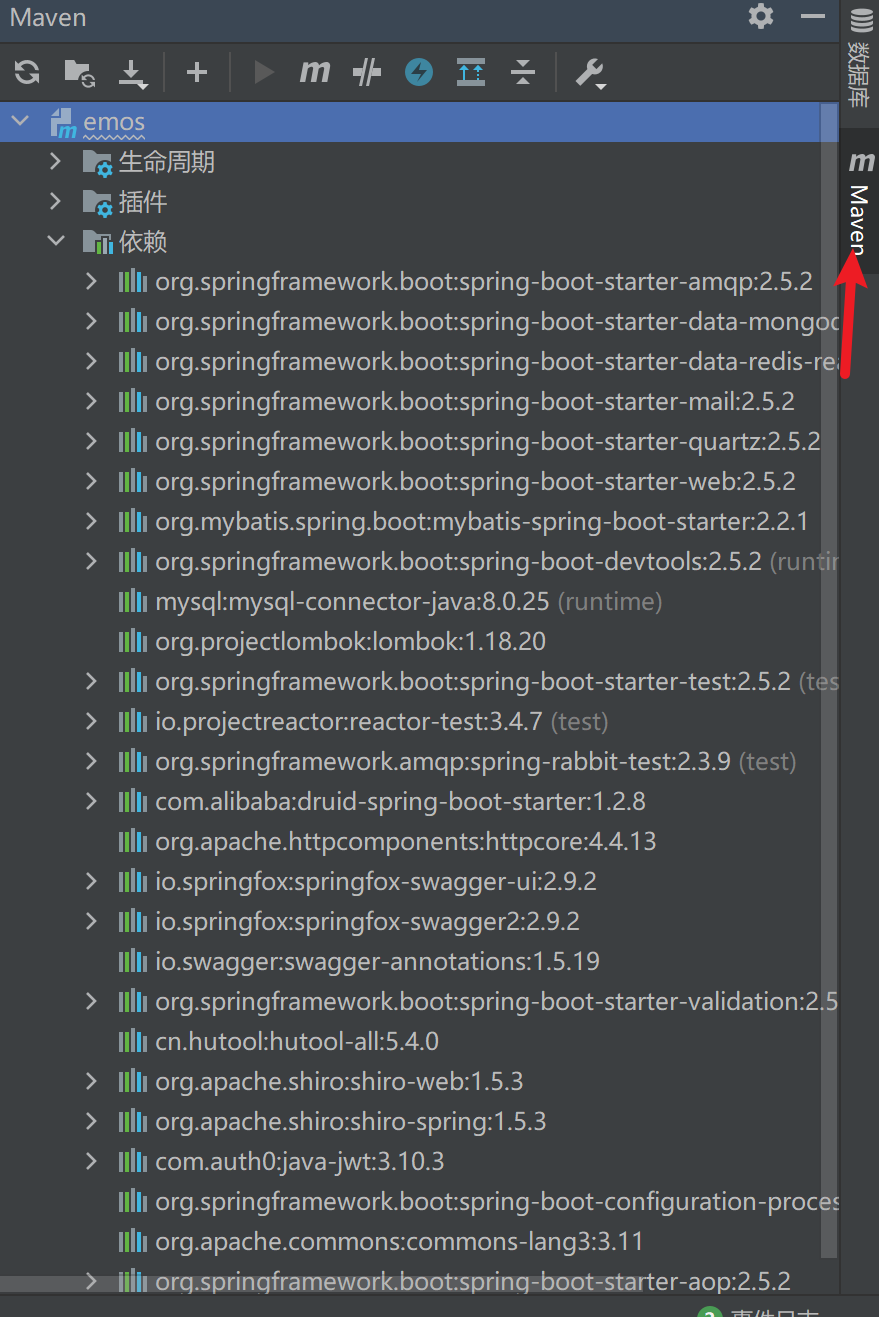The width and height of the screenshot is (879, 1317).
Task: Click the gear icon in the title bar
Action: point(760,17)
